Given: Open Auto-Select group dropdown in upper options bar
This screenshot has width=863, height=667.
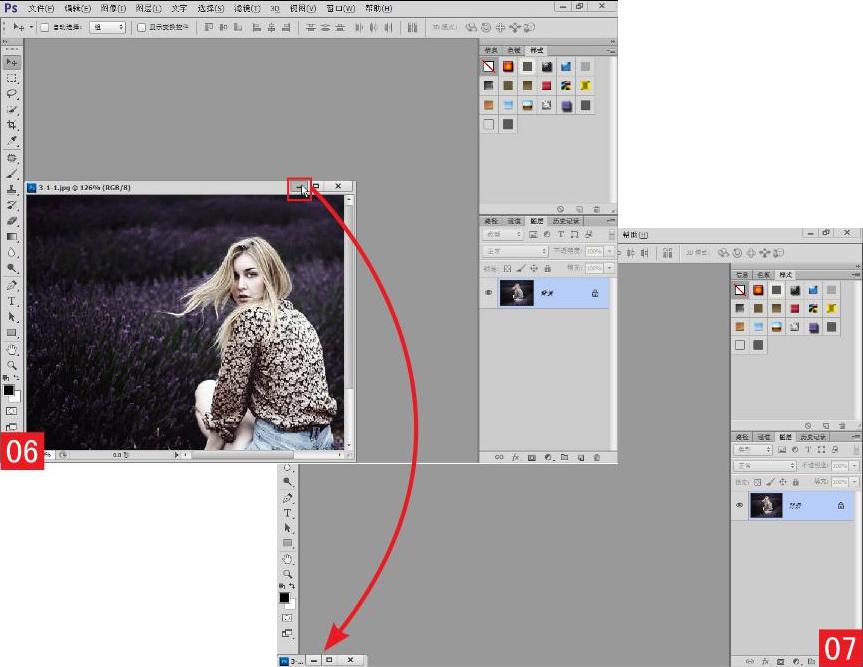Looking at the screenshot, I should pos(107,27).
